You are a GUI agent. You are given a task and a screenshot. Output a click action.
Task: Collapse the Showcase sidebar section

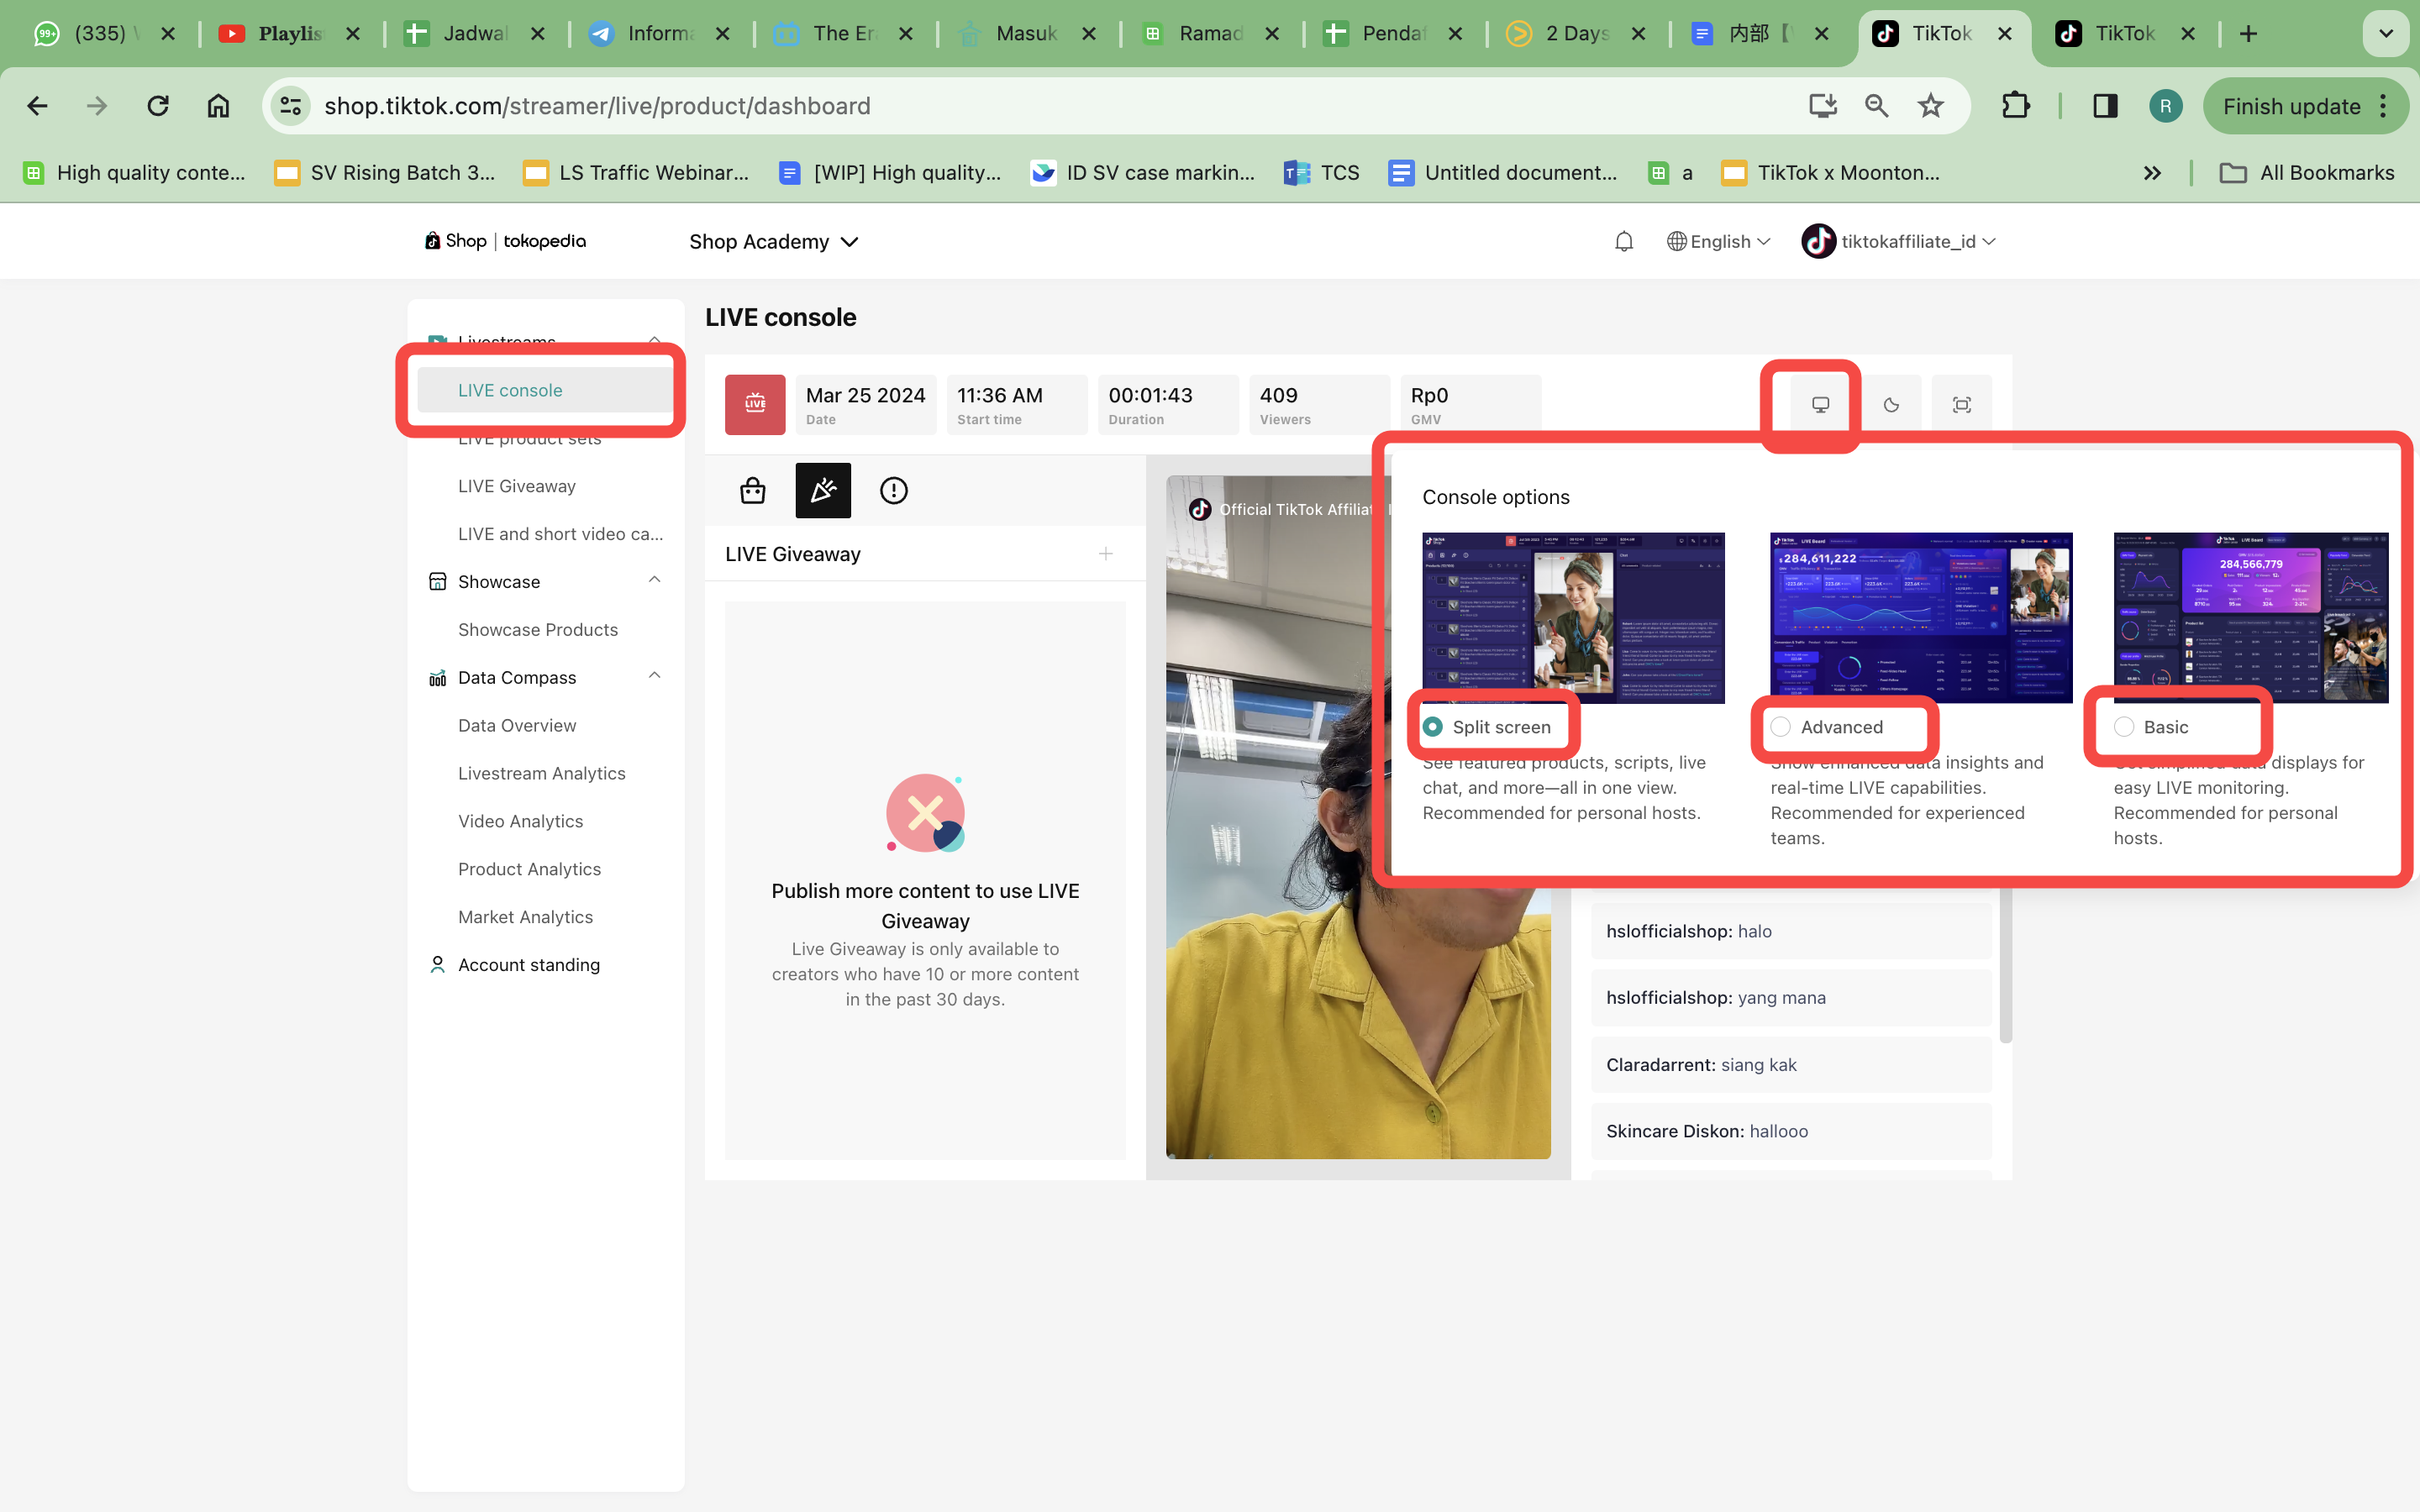(654, 581)
